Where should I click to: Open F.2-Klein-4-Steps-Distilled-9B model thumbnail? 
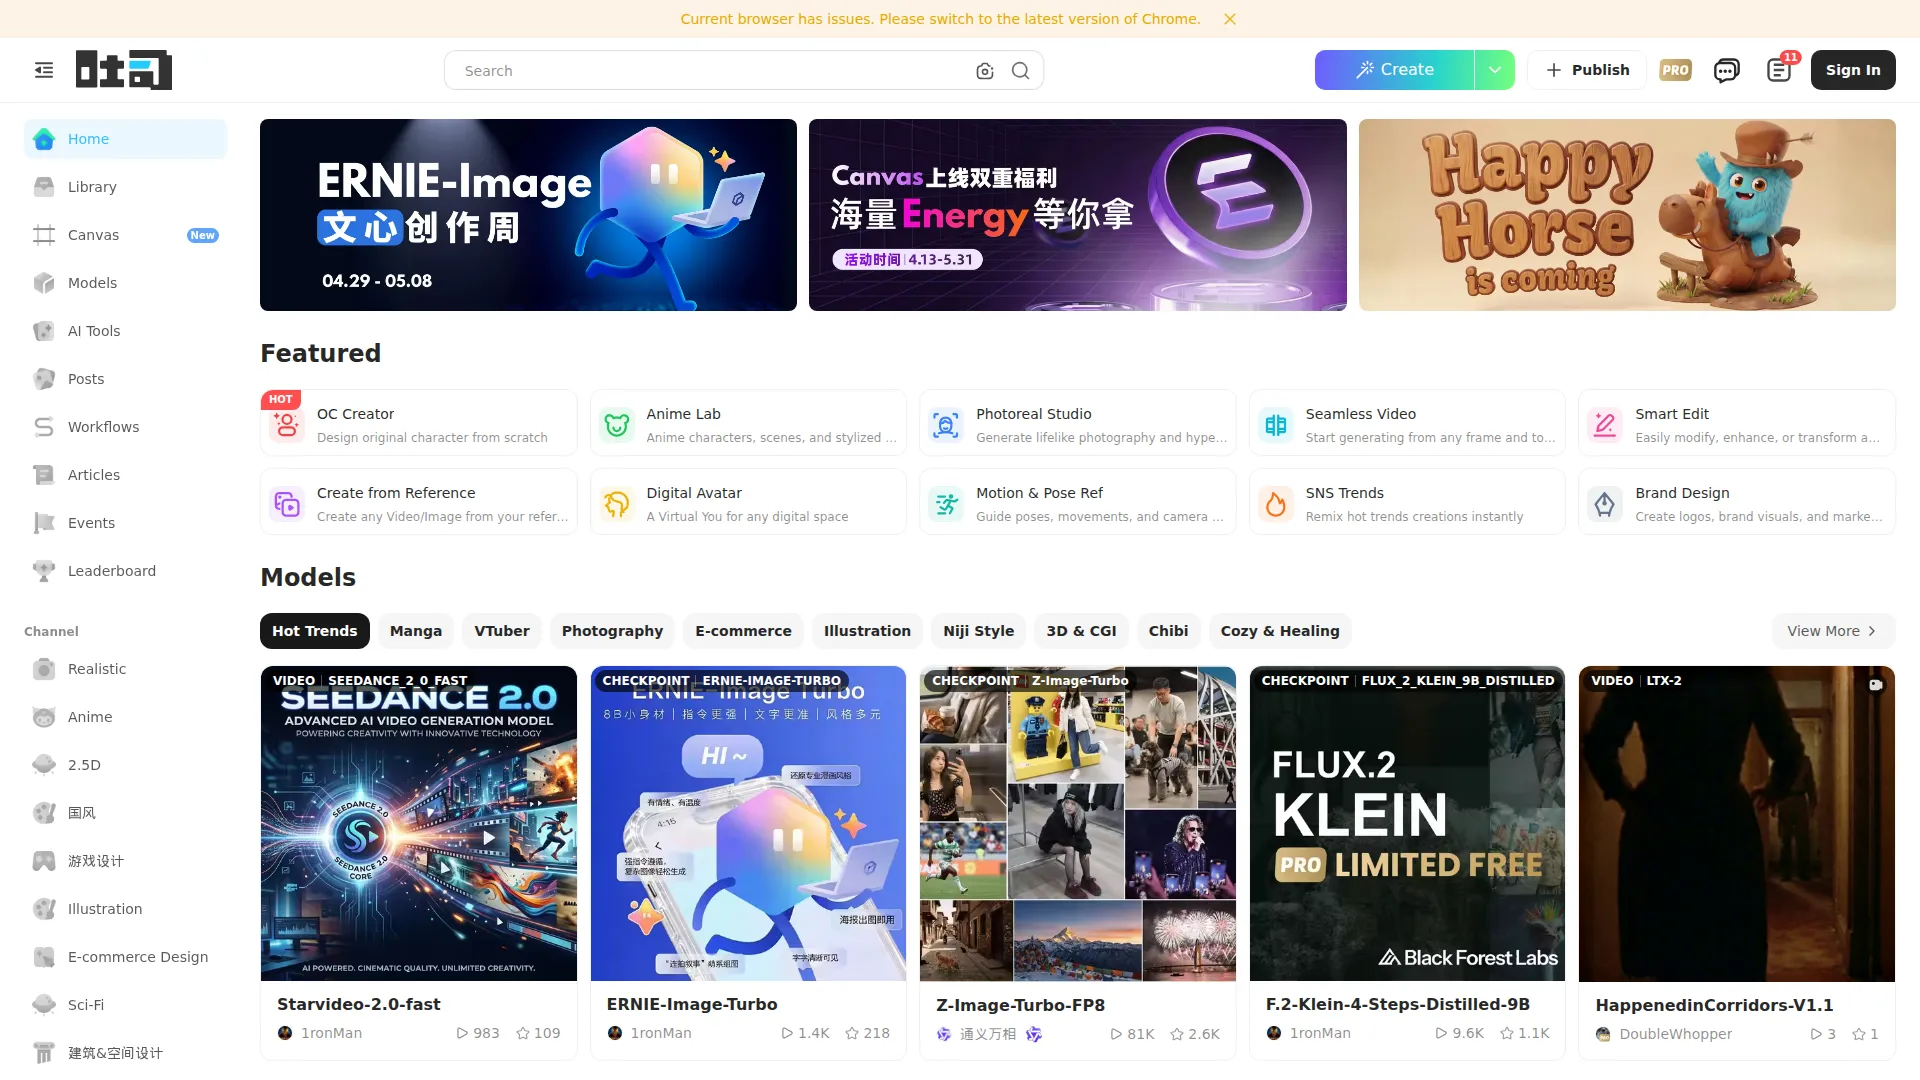pos(1407,824)
